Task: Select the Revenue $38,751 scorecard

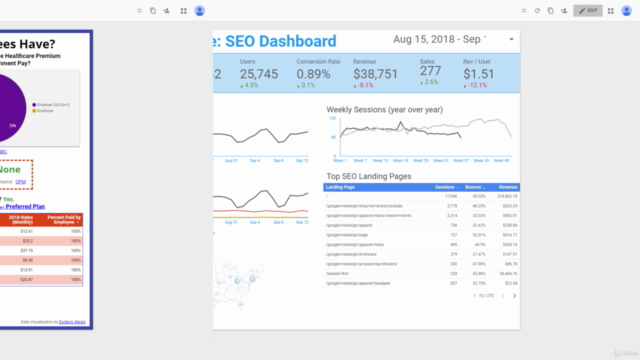Action: [375, 73]
